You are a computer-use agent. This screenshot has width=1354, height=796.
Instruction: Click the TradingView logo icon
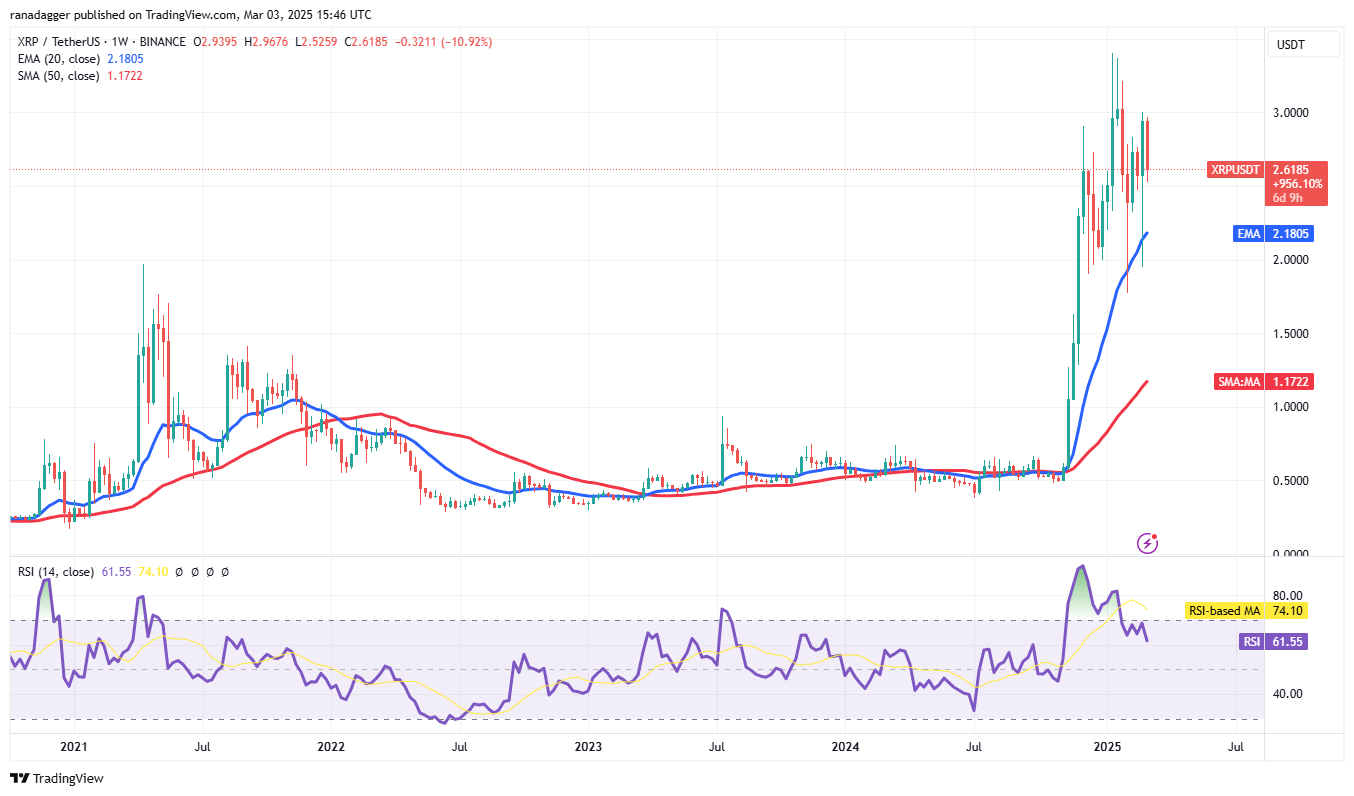20,778
